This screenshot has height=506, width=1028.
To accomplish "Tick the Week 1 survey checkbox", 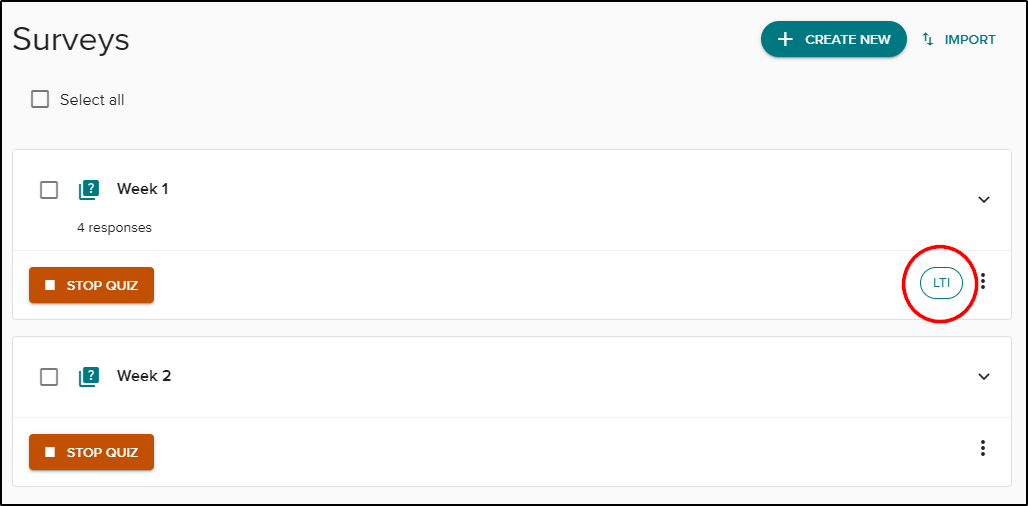I will 49,190.
